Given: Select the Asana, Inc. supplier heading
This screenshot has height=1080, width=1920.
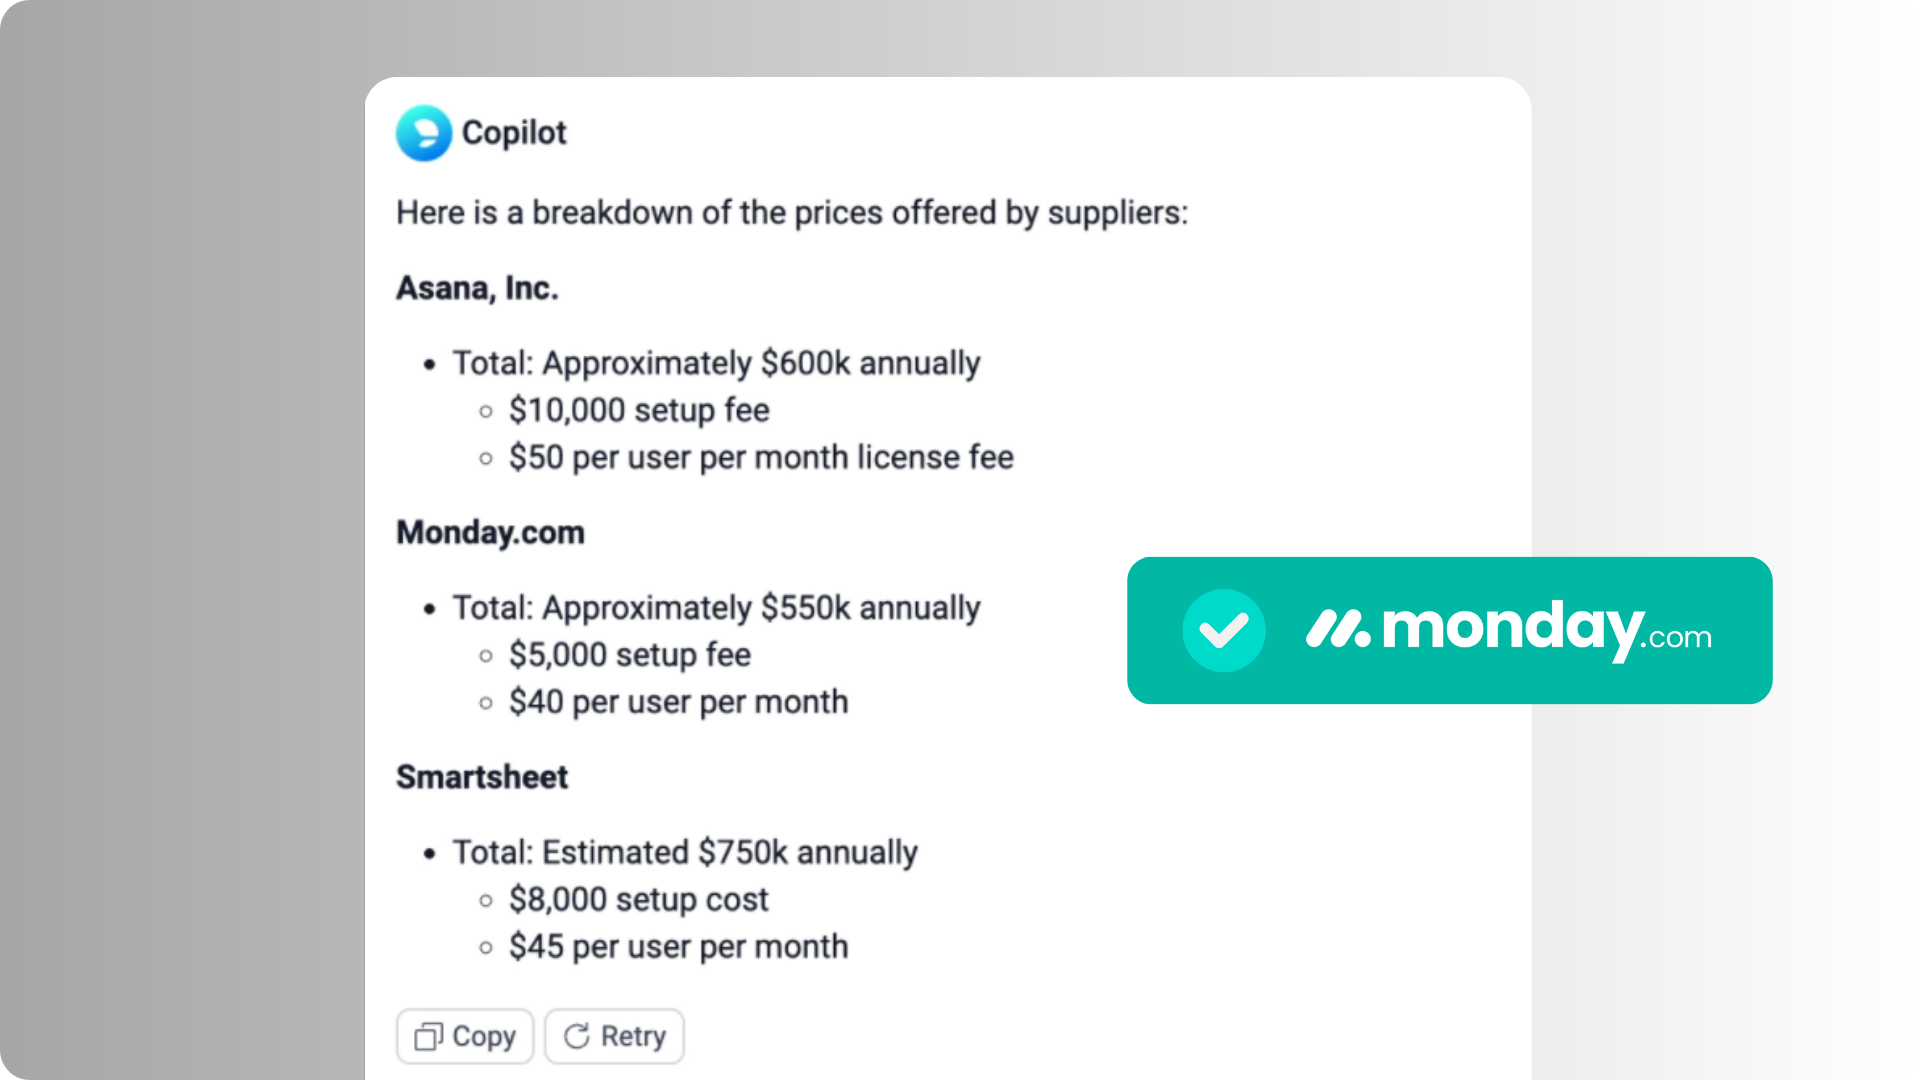Looking at the screenshot, I should point(477,288).
